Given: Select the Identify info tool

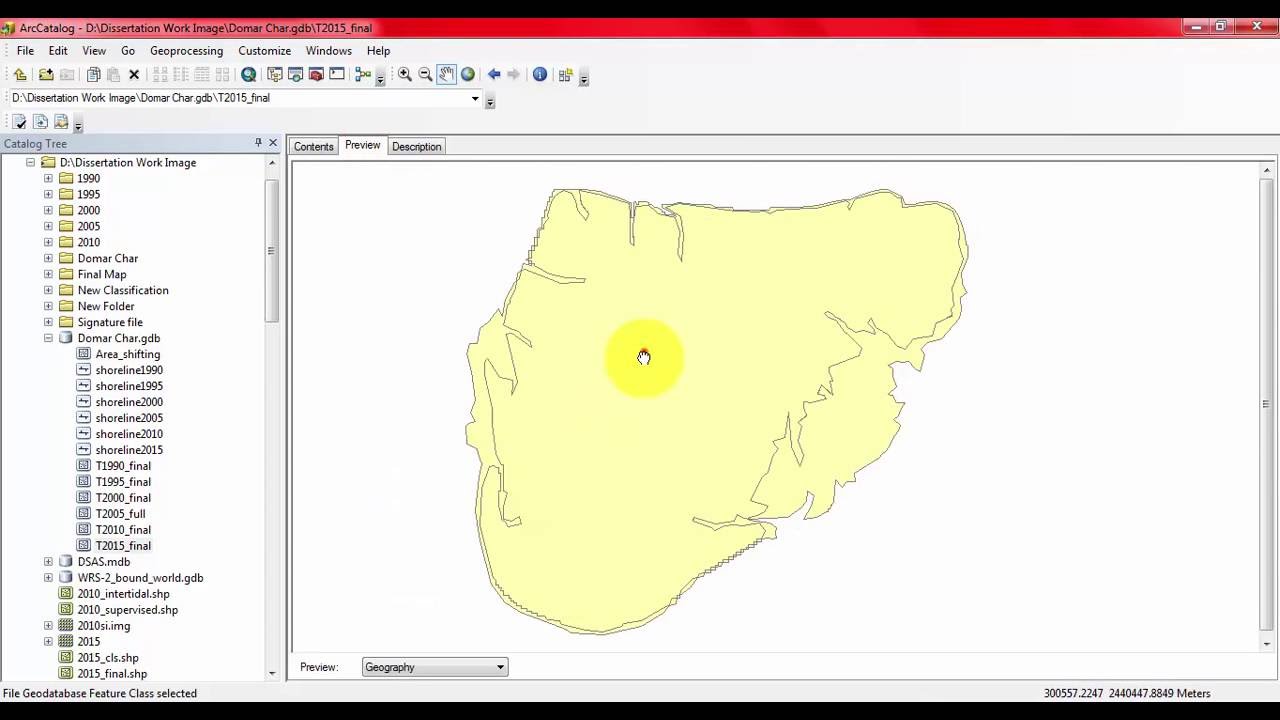Looking at the screenshot, I should (540, 74).
